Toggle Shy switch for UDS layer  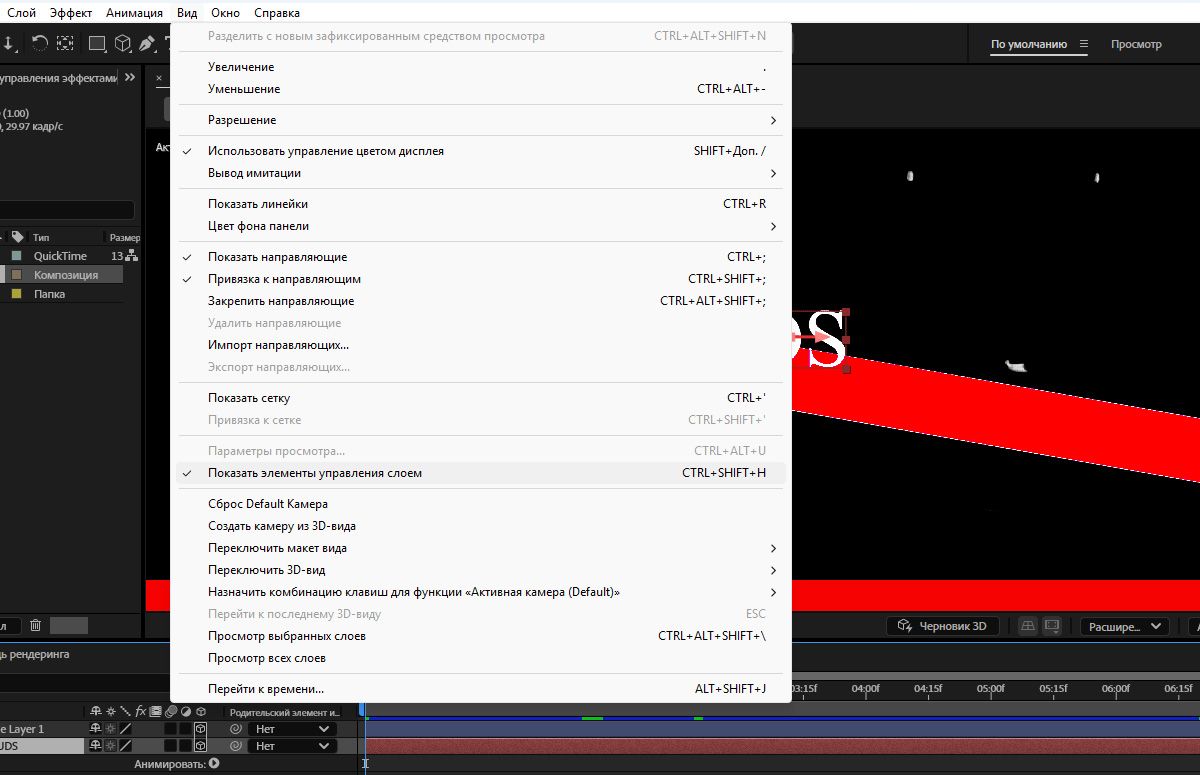click(96, 746)
